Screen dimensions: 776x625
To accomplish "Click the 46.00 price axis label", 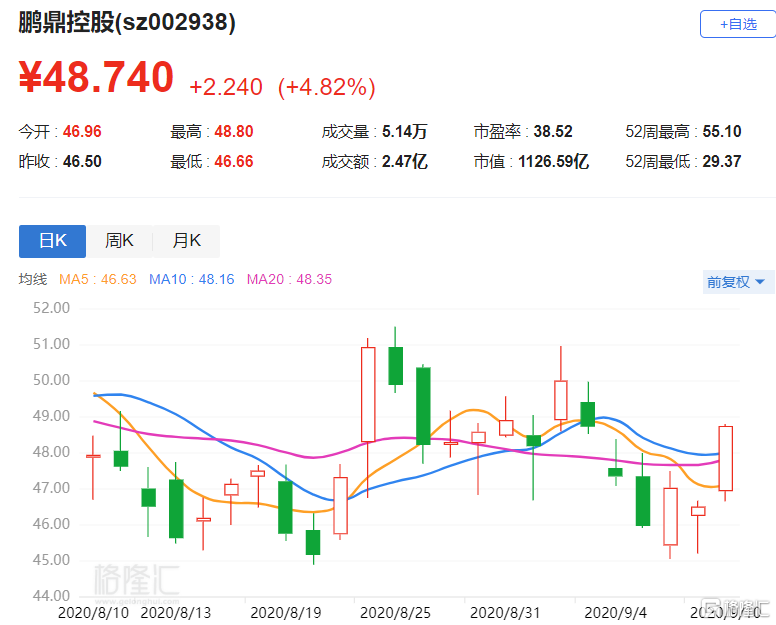I will [x=51, y=524].
